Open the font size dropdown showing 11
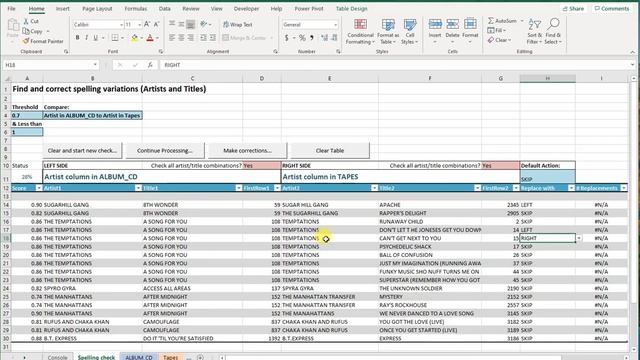The width and height of the screenshot is (640, 360). (139, 25)
